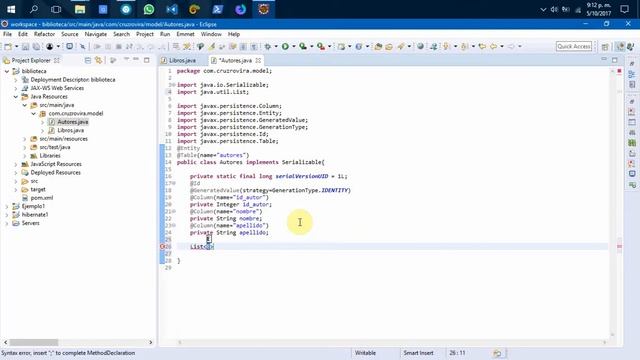Click Project Explorer horizontal scrollbar thumb

tap(34, 342)
